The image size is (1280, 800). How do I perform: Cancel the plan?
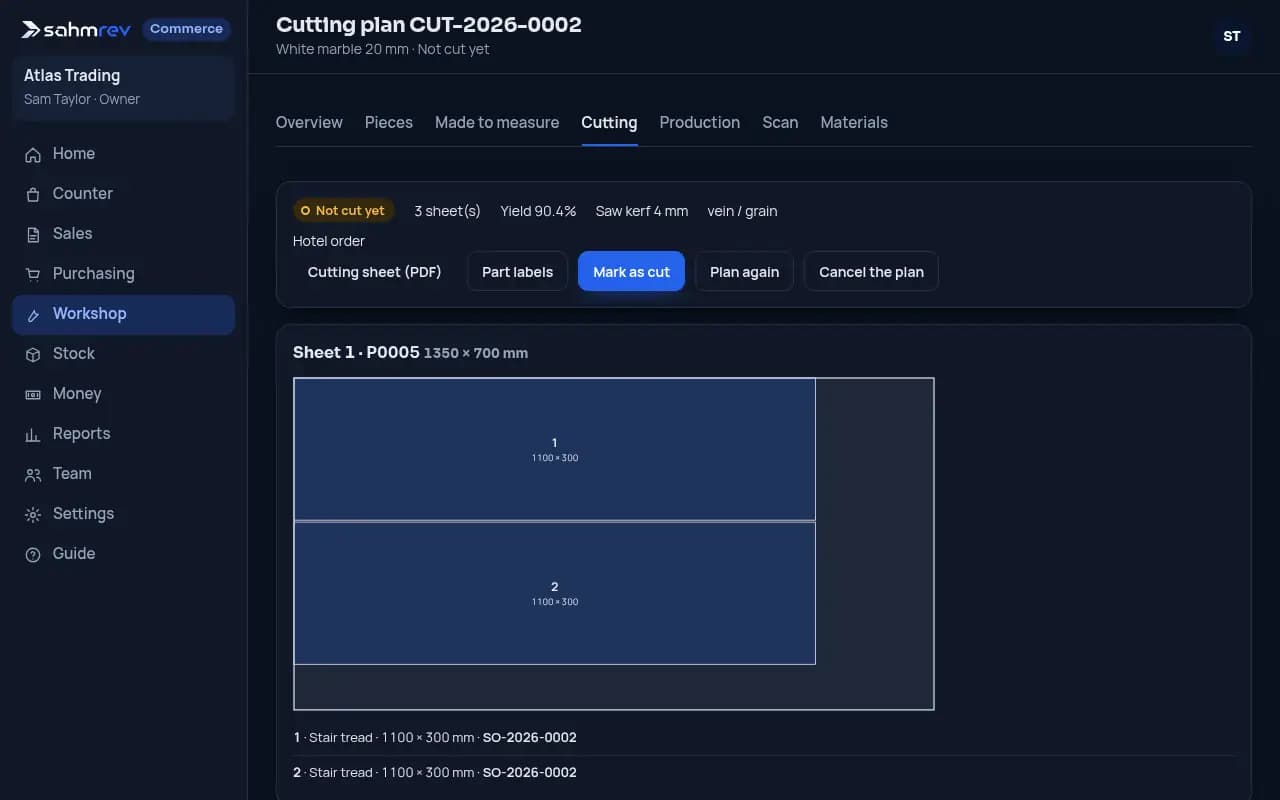click(x=871, y=271)
